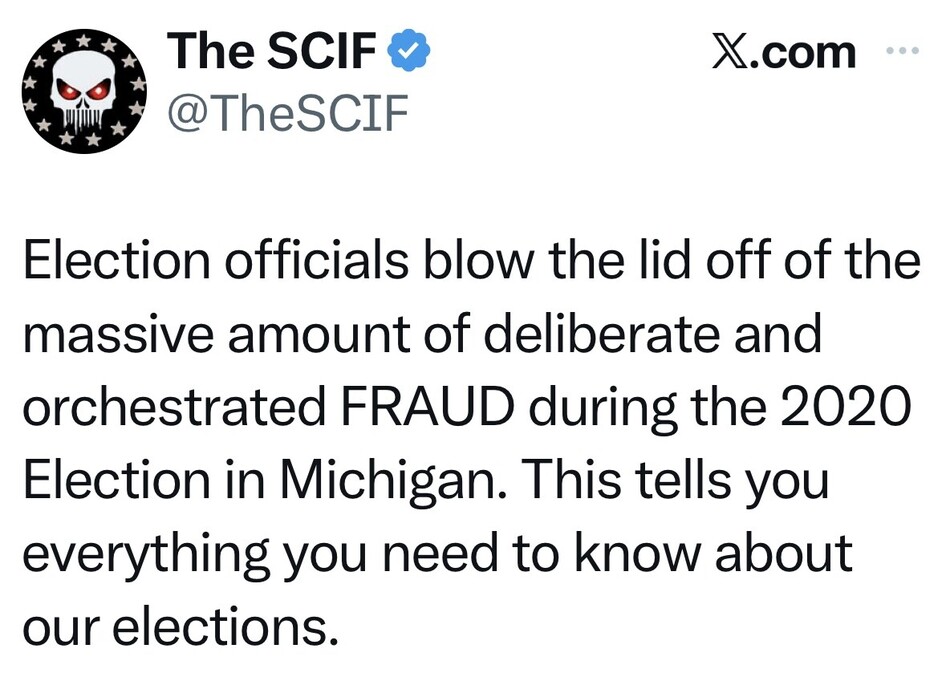Click the X.com label

pos(783,52)
